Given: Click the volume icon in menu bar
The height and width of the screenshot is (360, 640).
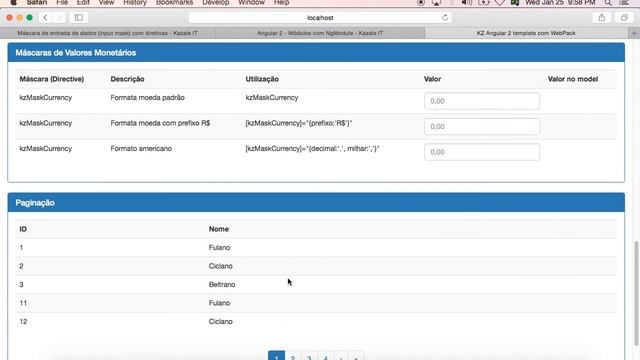Looking at the screenshot, I should click(467, 2).
